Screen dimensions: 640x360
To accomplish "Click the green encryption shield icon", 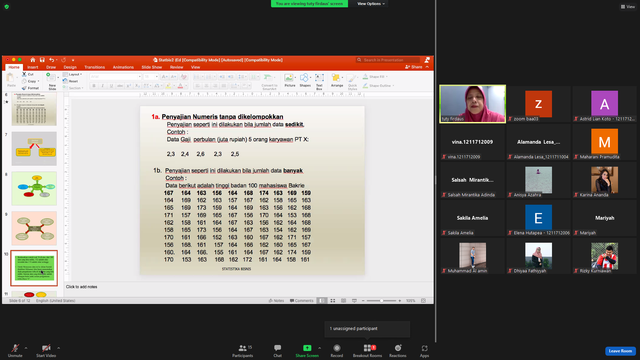I will [x=7, y=7].
